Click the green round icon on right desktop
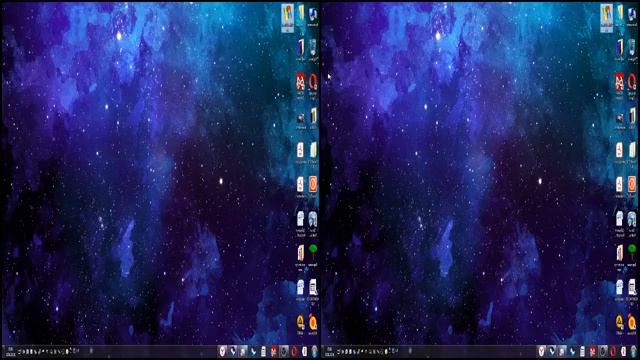The image size is (640, 360). (x=632, y=250)
